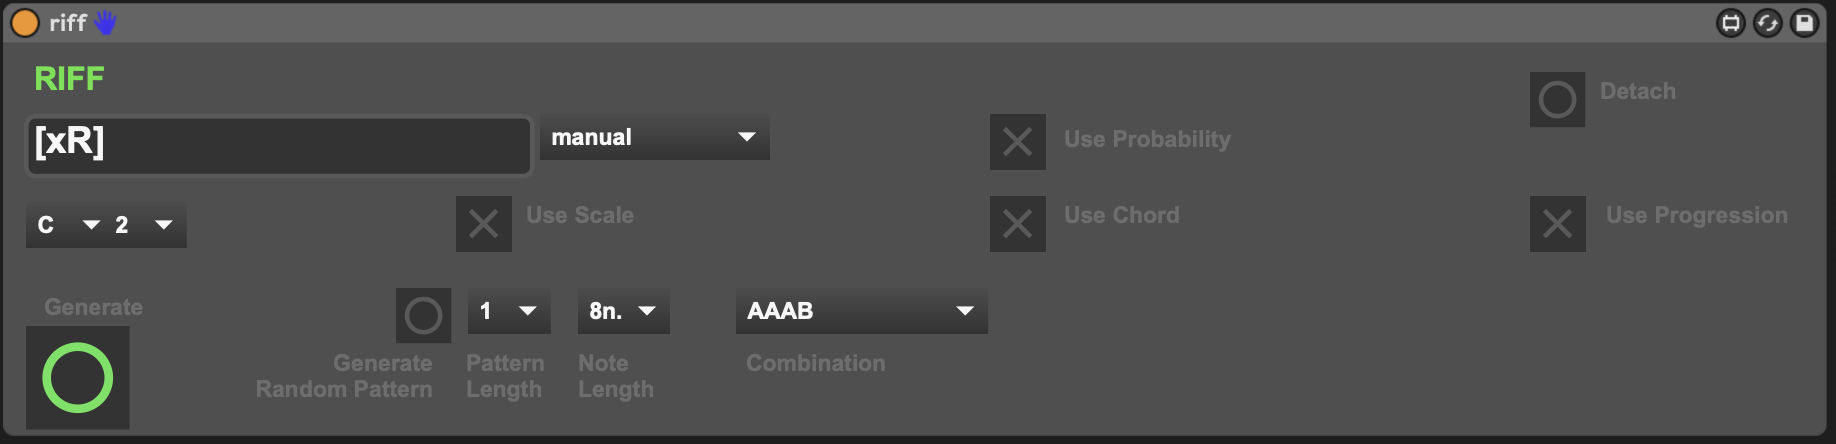Open the Note Length 8n. dropdown
The width and height of the screenshot is (1836, 444).
623,311
